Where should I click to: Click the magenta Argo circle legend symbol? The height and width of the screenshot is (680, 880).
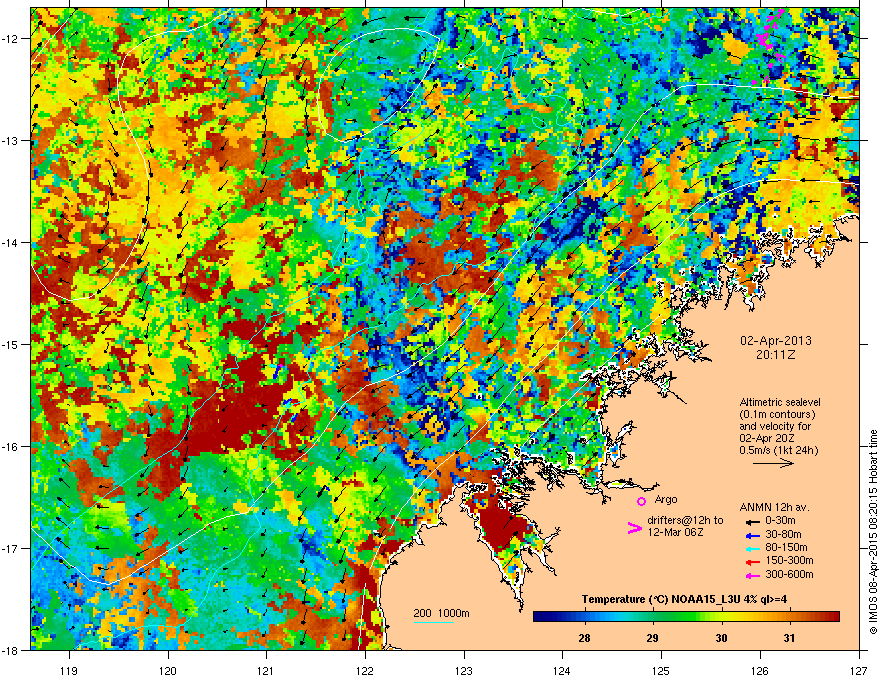(641, 501)
